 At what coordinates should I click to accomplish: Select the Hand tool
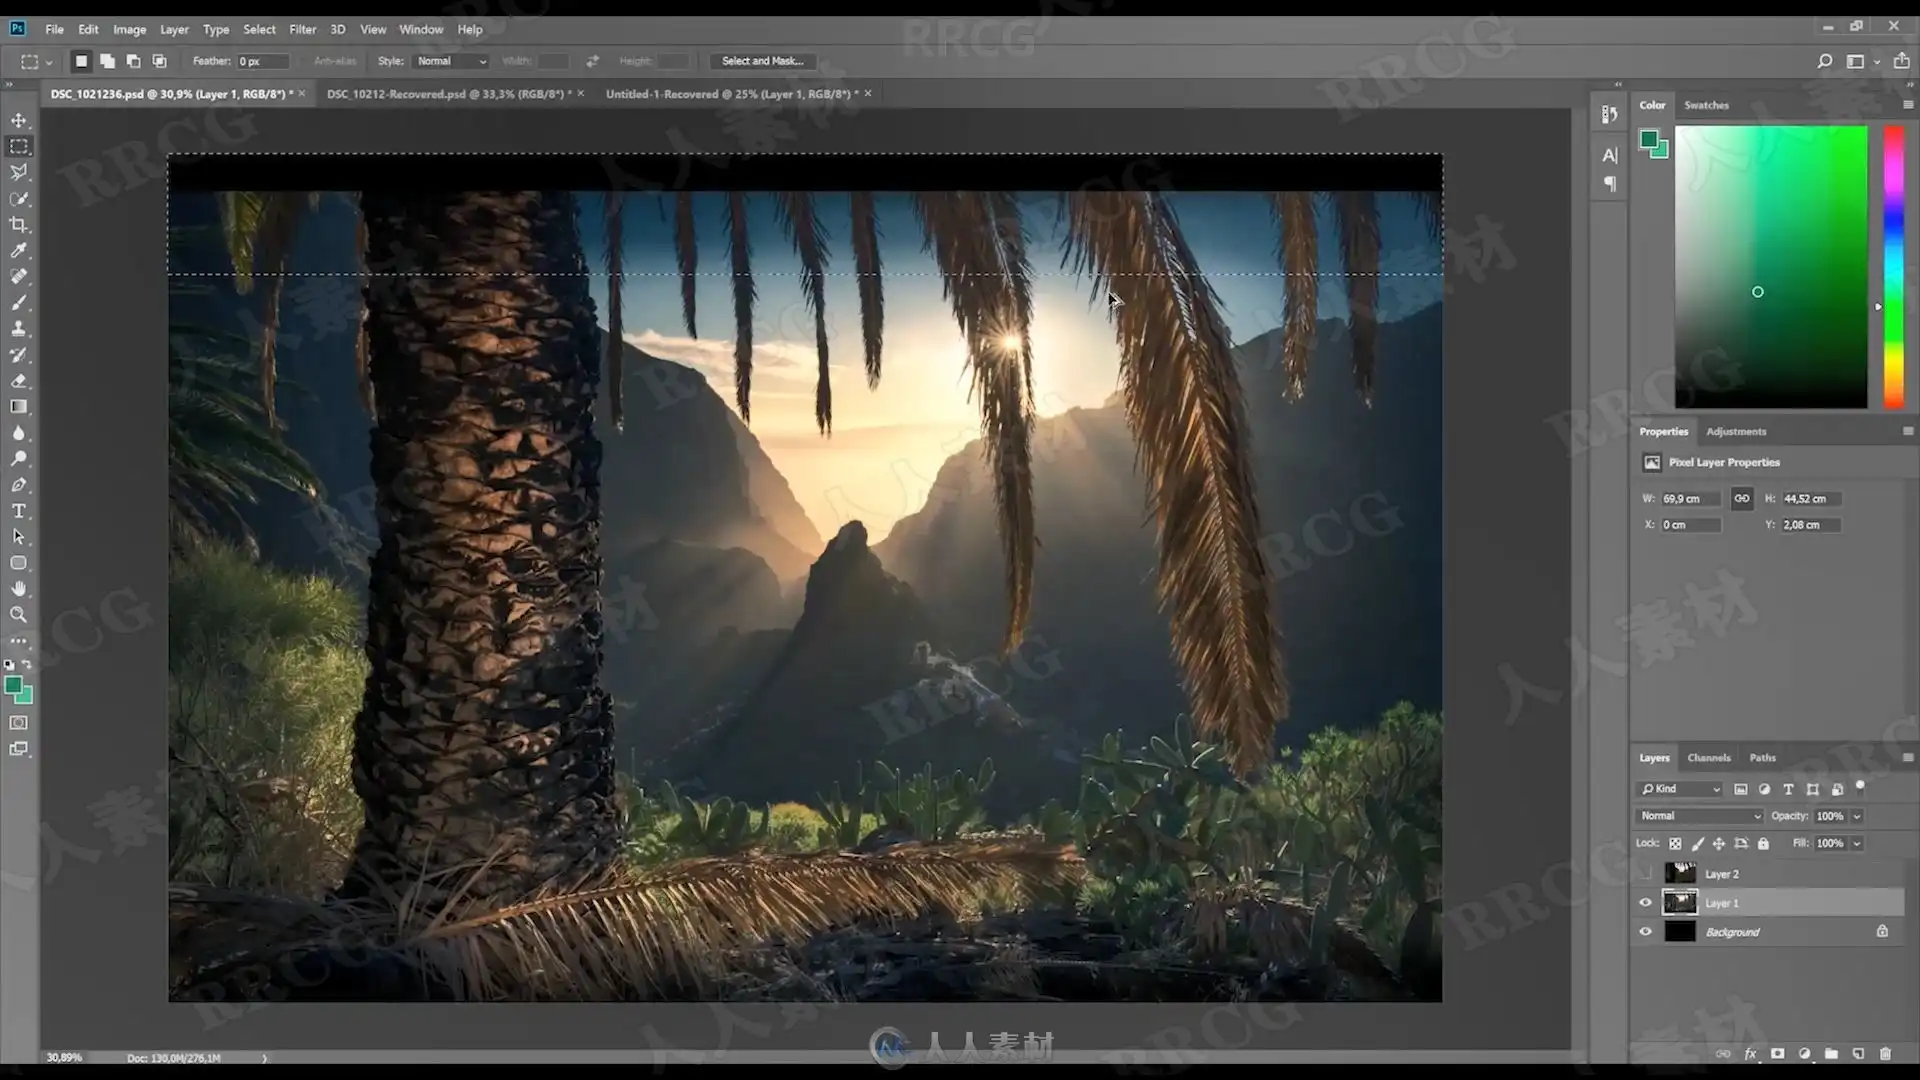tap(19, 589)
